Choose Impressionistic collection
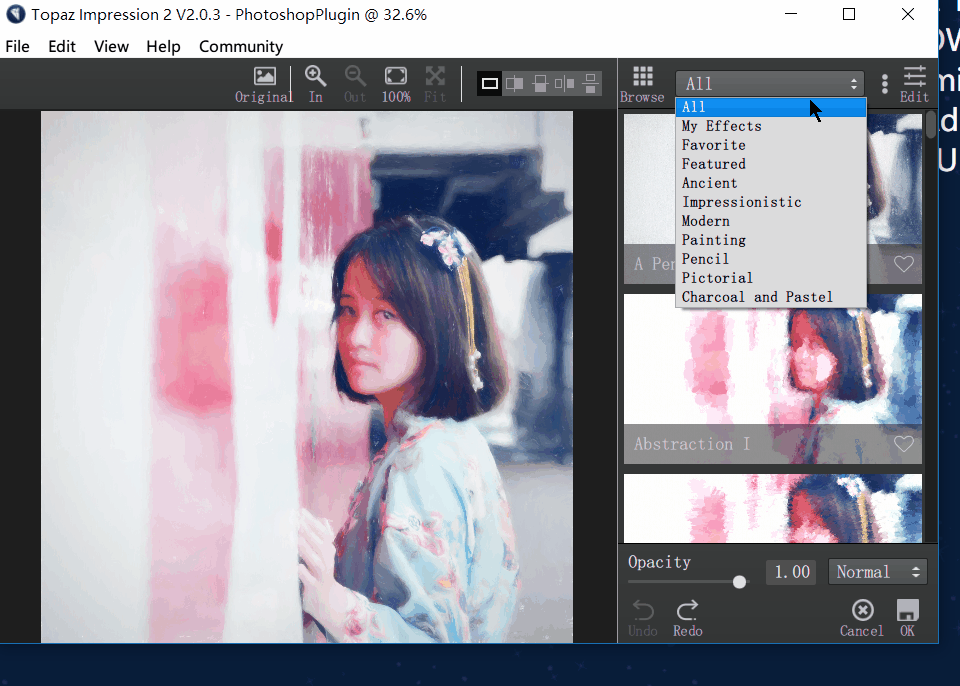The image size is (960, 686). coord(771,202)
